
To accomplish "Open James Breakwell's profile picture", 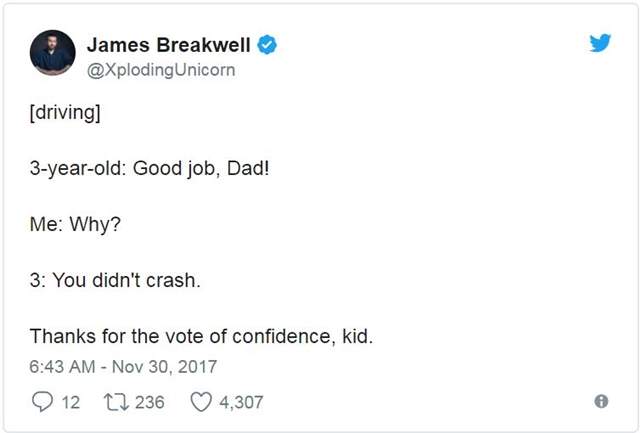I will (53, 52).
